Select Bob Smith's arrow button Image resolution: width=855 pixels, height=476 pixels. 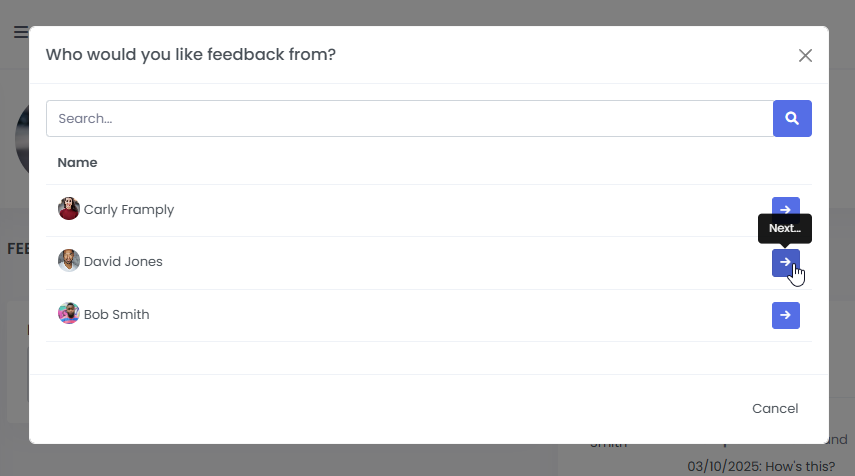tap(786, 315)
